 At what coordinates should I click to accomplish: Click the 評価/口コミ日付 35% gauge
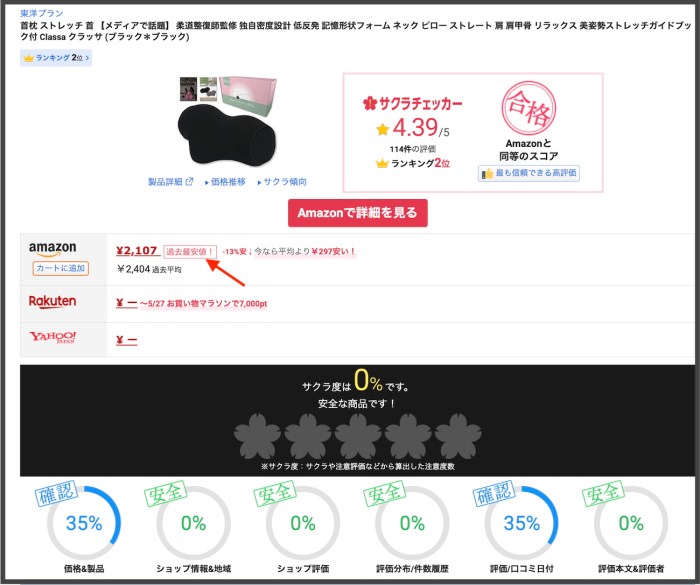tap(521, 523)
